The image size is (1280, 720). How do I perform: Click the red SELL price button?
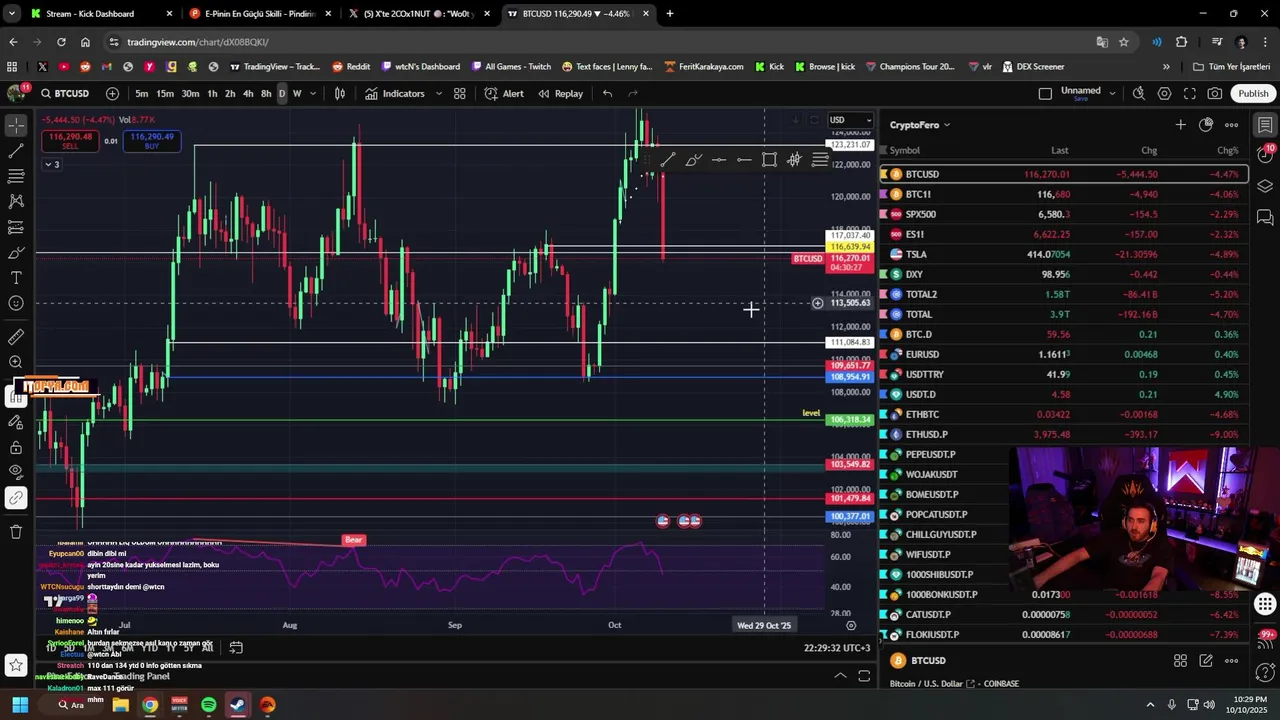click(69, 141)
